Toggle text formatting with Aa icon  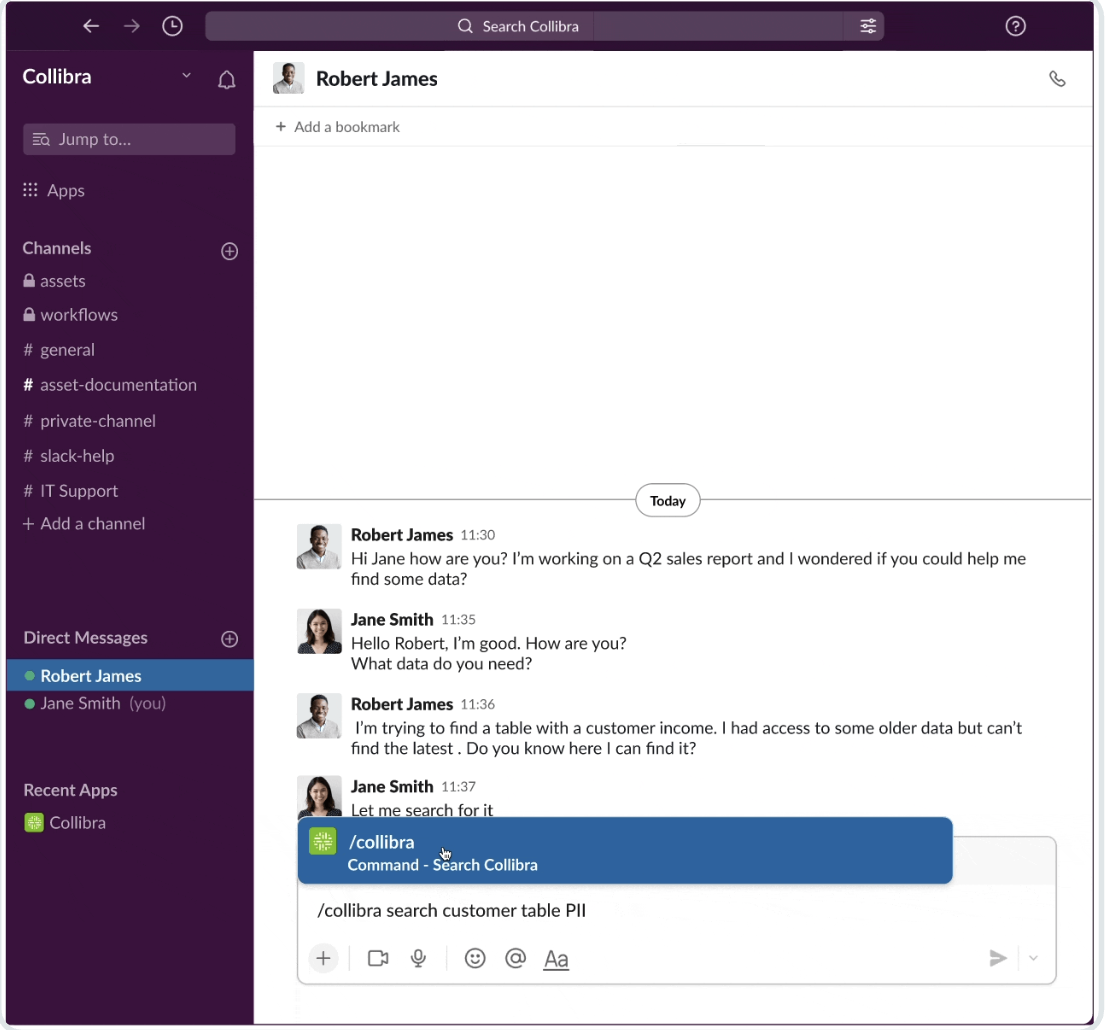[556, 959]
